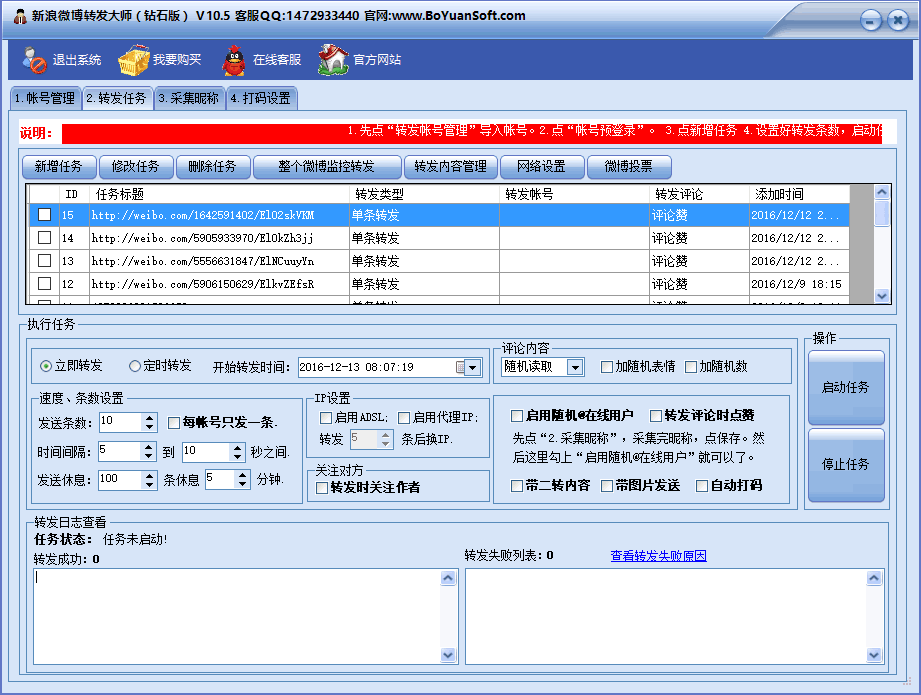
Task: Enable 转发时关注作者 checkbox
Action: click(322, 488)
